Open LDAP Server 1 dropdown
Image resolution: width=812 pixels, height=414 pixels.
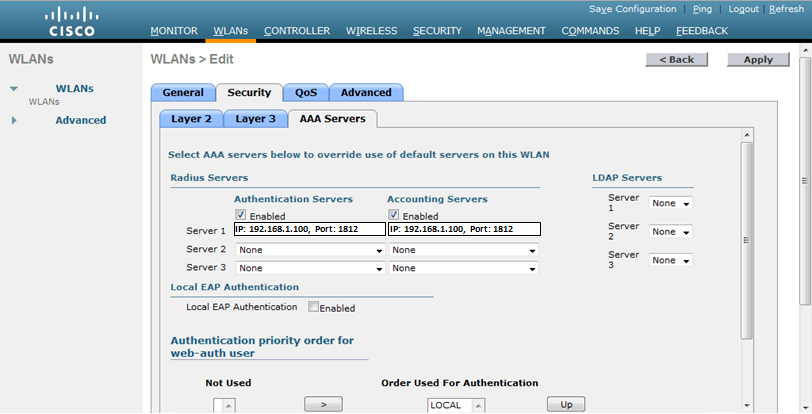pyautogui.click(x=671, y=203)
